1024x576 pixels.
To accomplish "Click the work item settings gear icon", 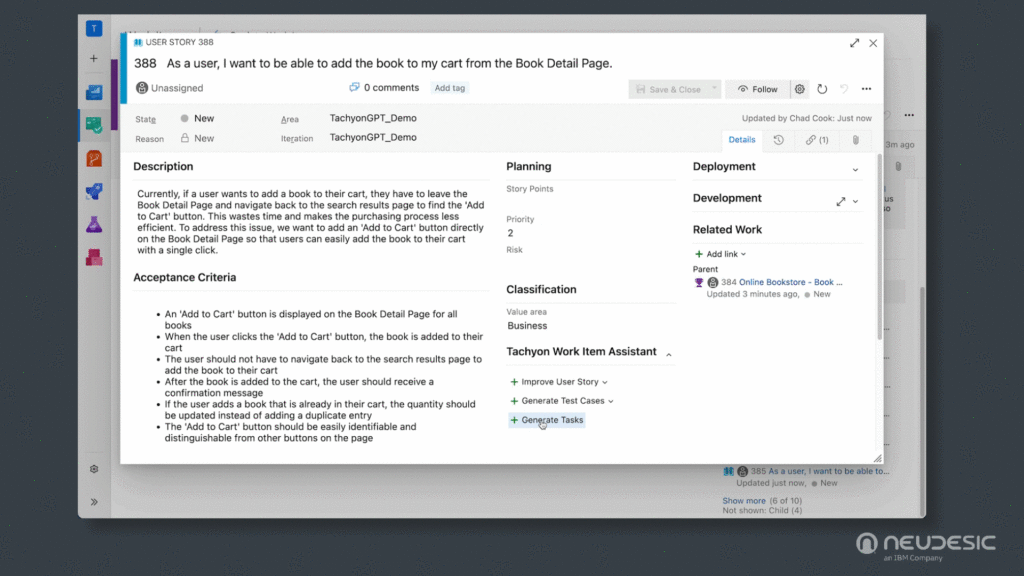I will click(x=799, y=88).
